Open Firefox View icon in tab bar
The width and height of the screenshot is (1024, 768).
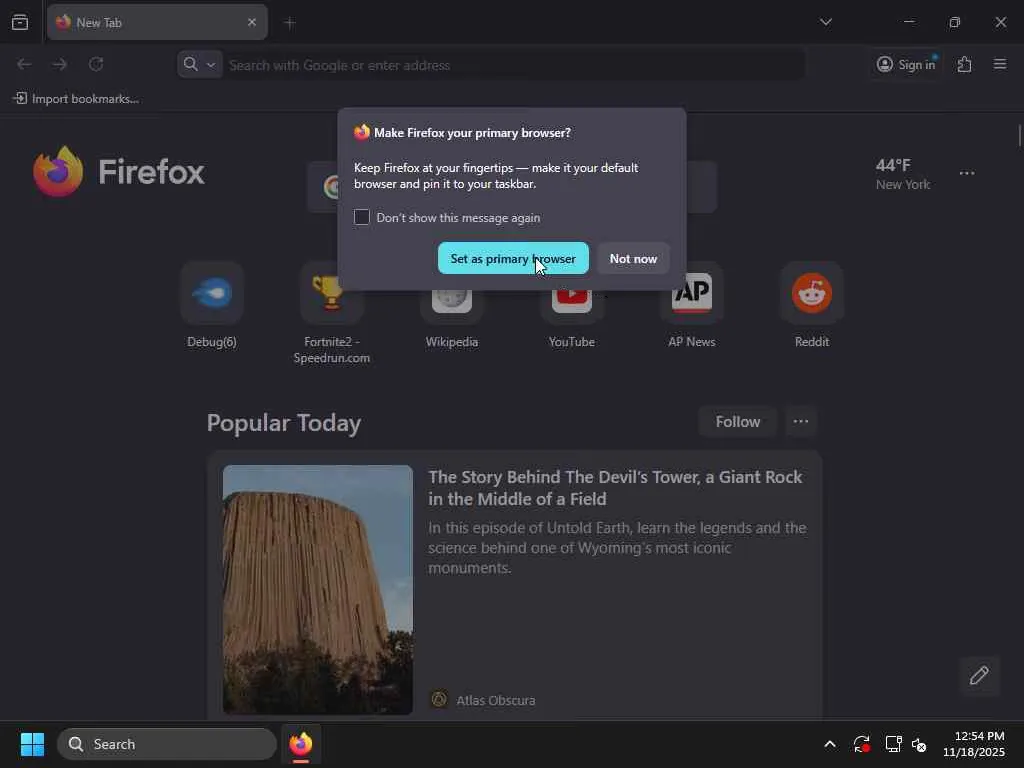pyautogui.click(x=20, y=22)
